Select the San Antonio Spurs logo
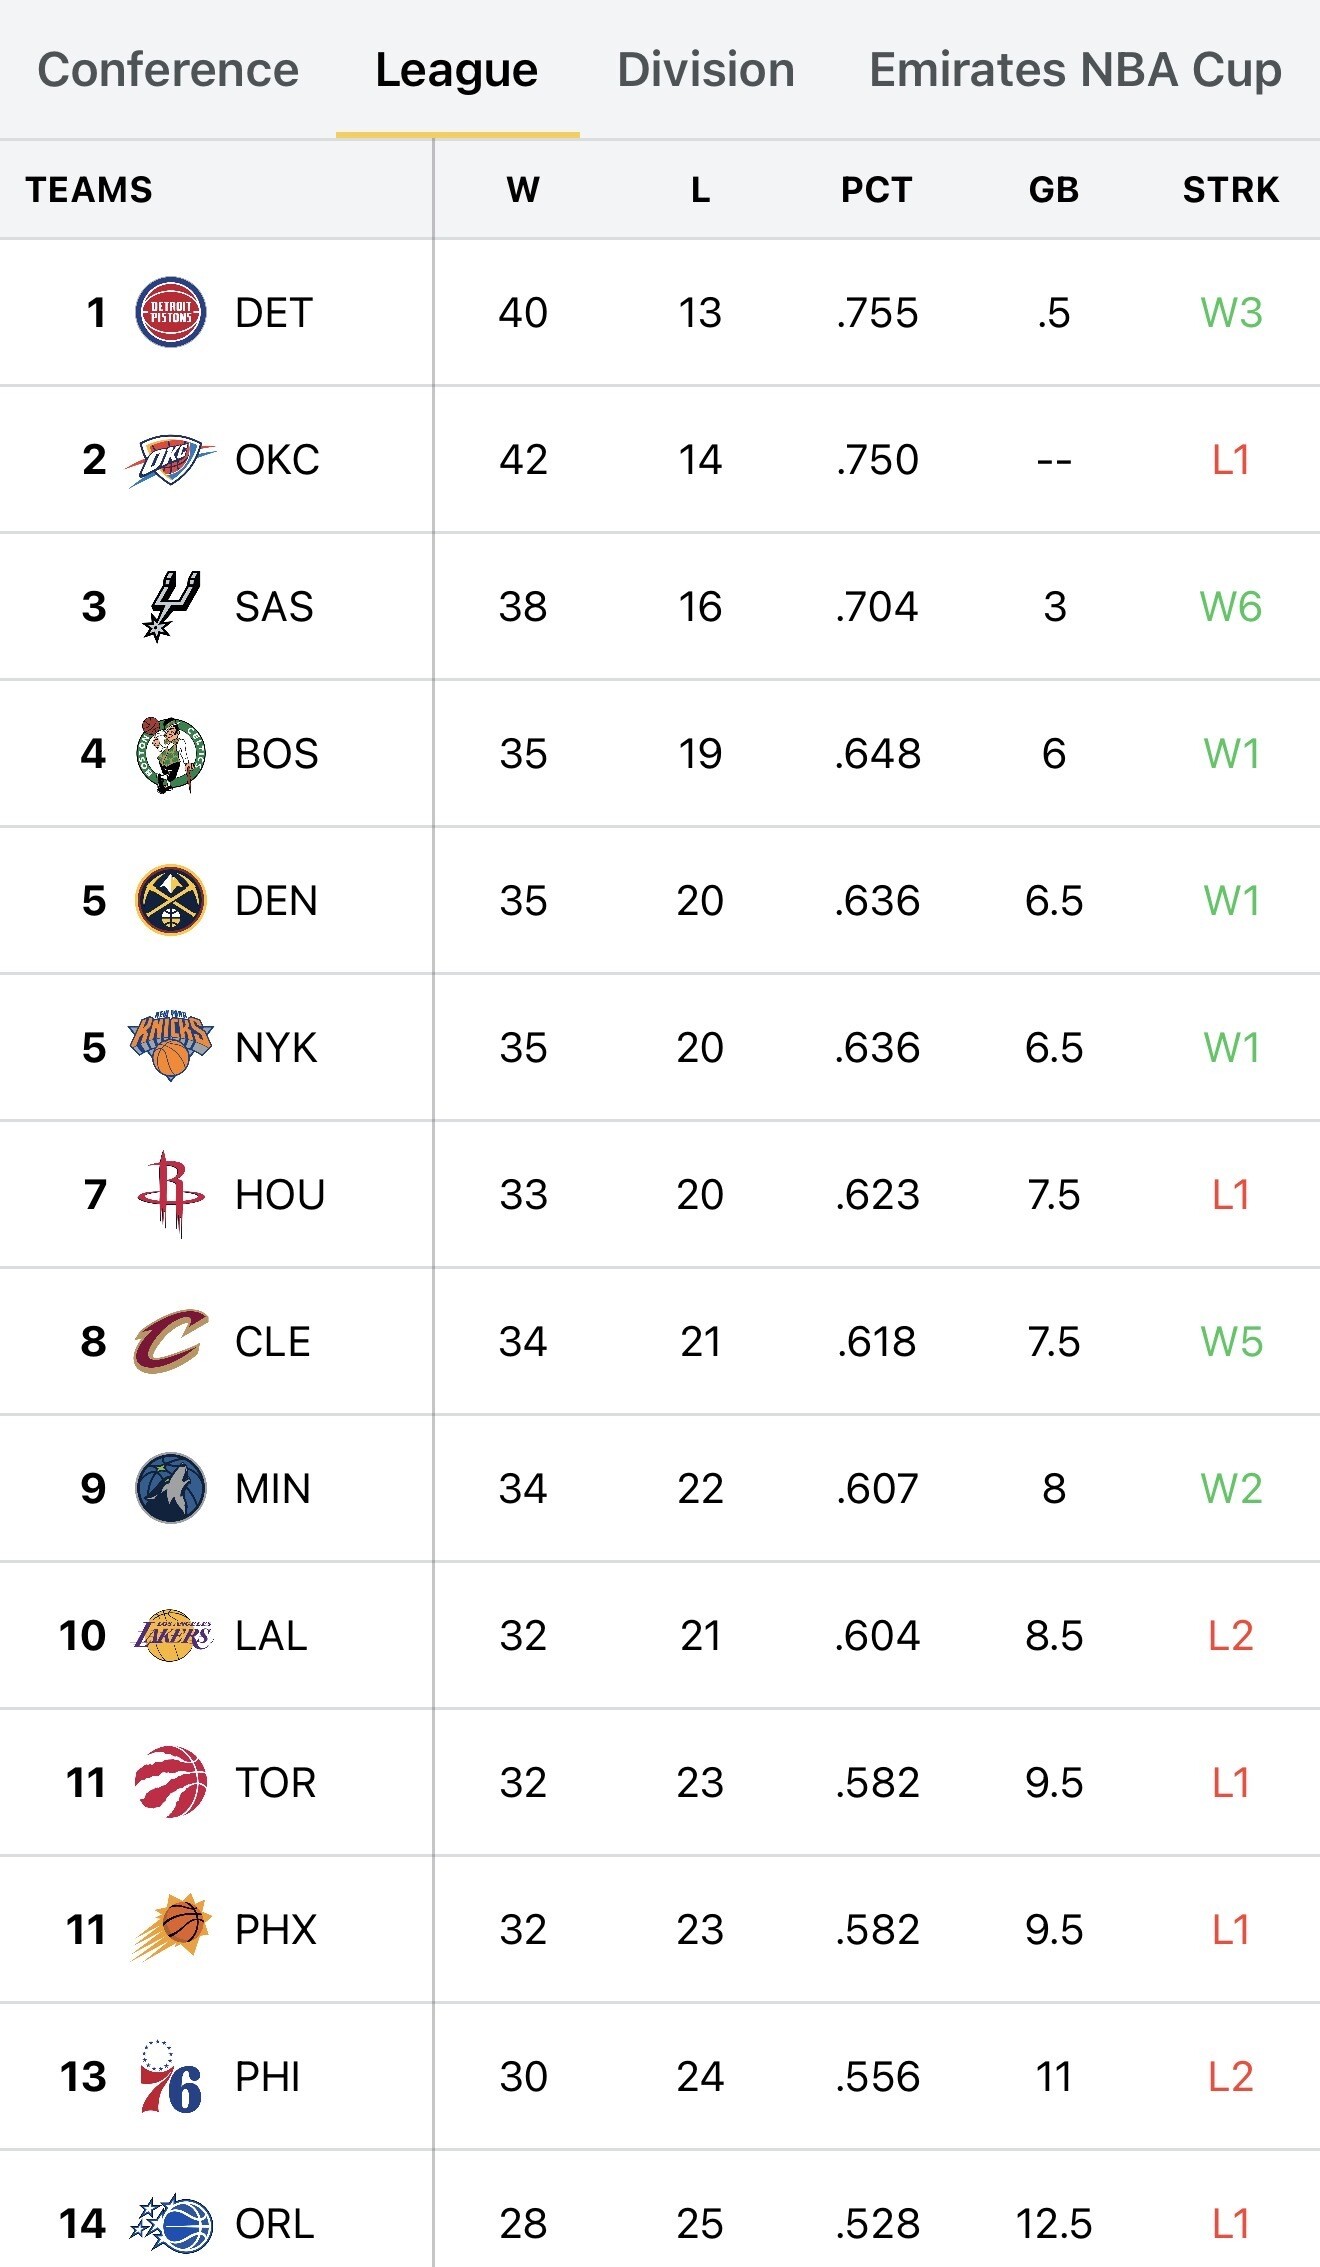 171,606
